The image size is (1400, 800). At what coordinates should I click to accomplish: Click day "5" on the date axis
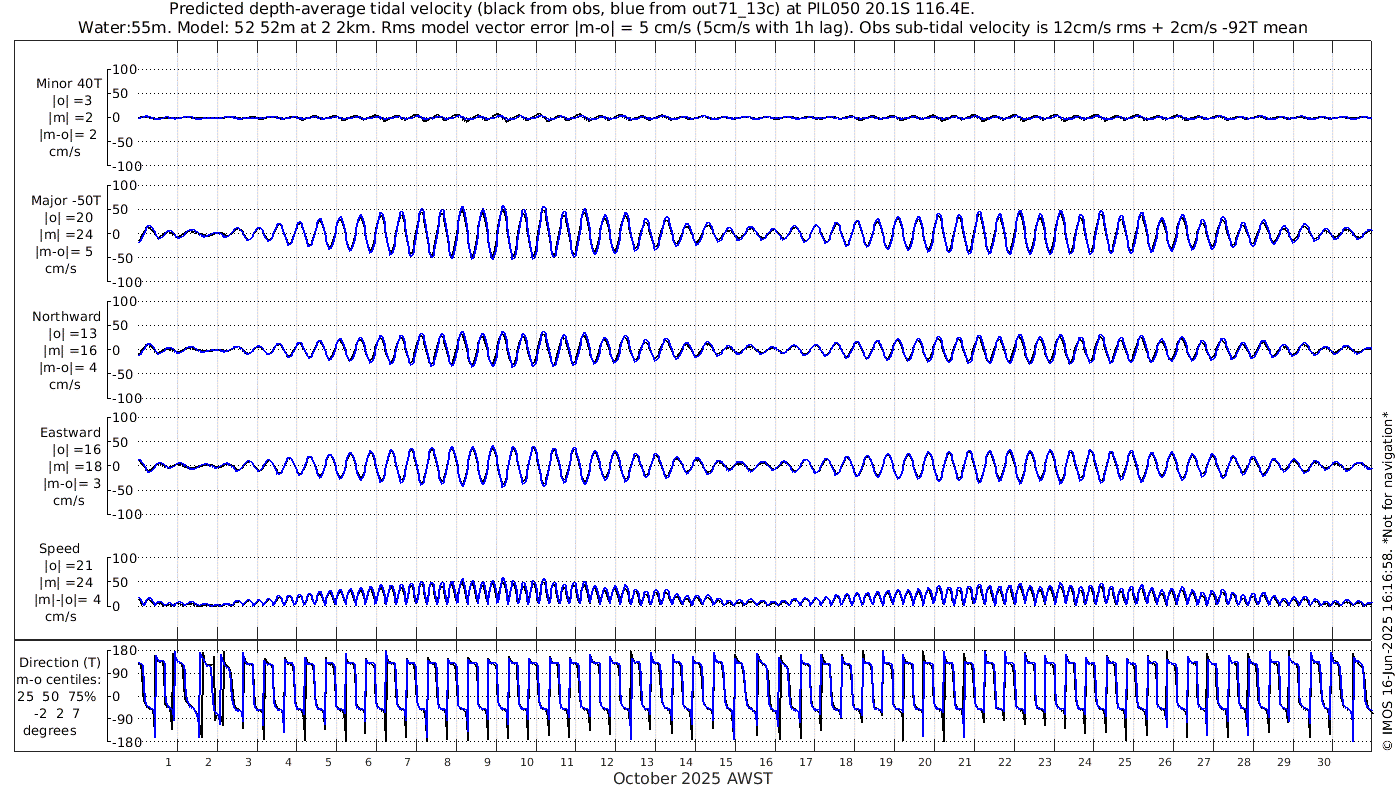pyautogui.click(x=328, y=761)
